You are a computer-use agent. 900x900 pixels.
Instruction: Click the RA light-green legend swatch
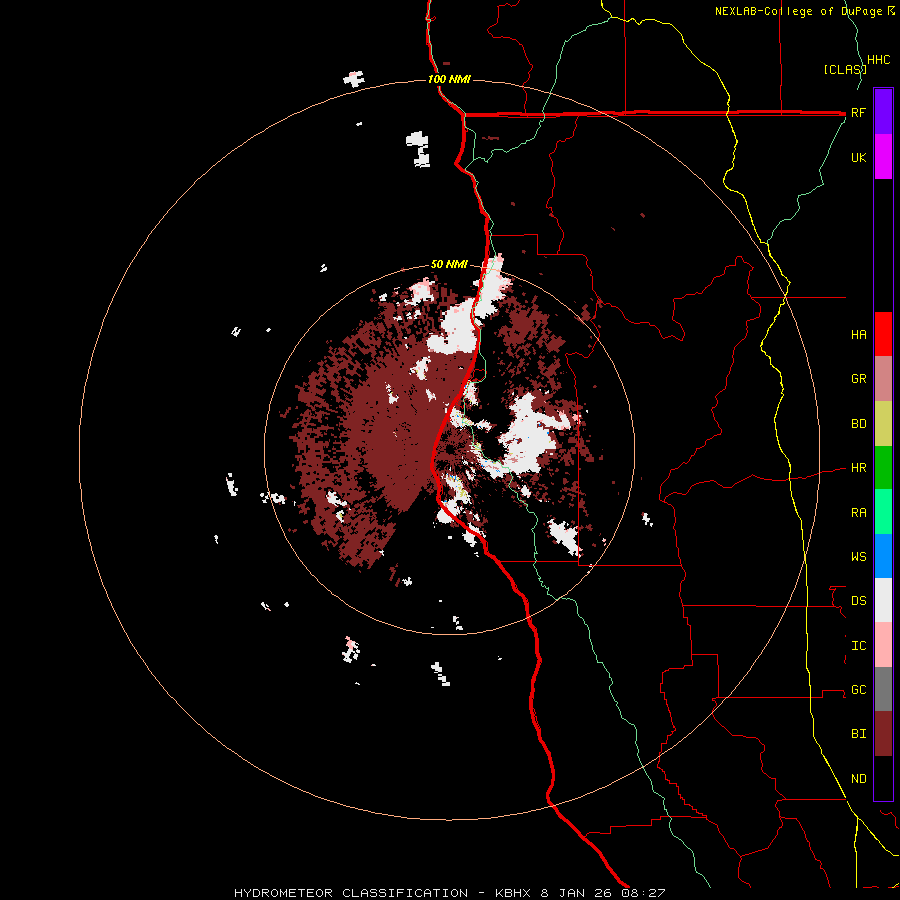pos(883,512)
